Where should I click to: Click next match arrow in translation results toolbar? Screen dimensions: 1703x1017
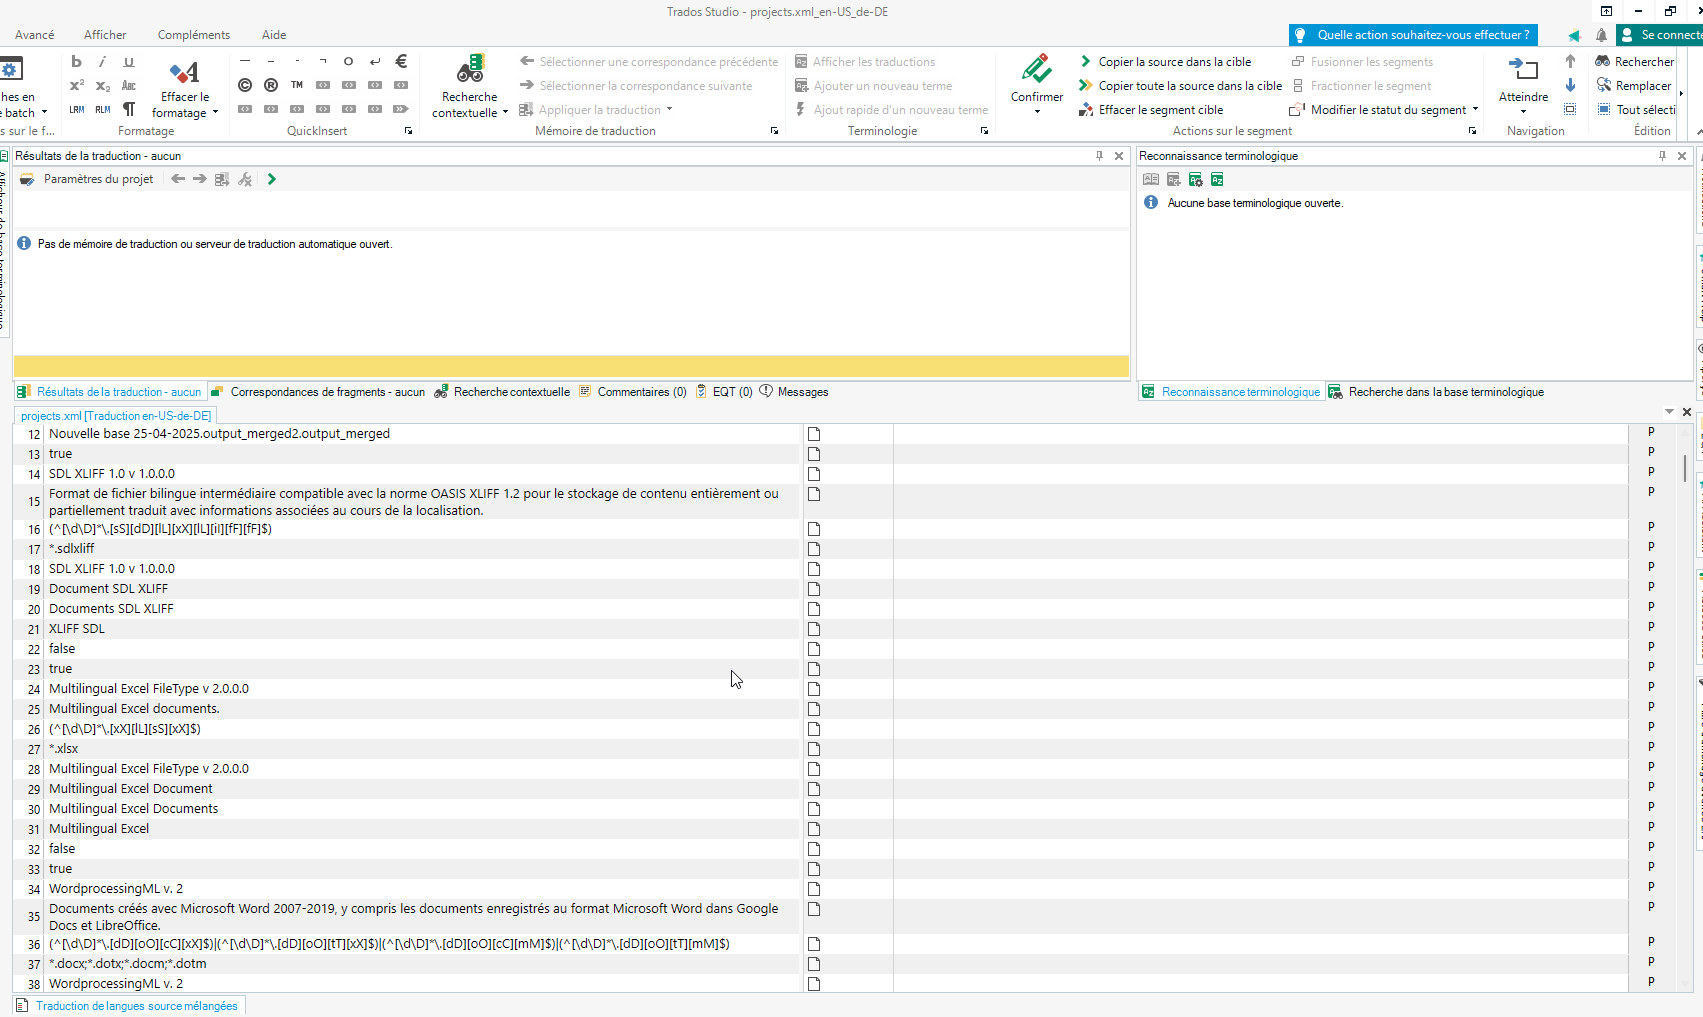[x=200, y=179]
